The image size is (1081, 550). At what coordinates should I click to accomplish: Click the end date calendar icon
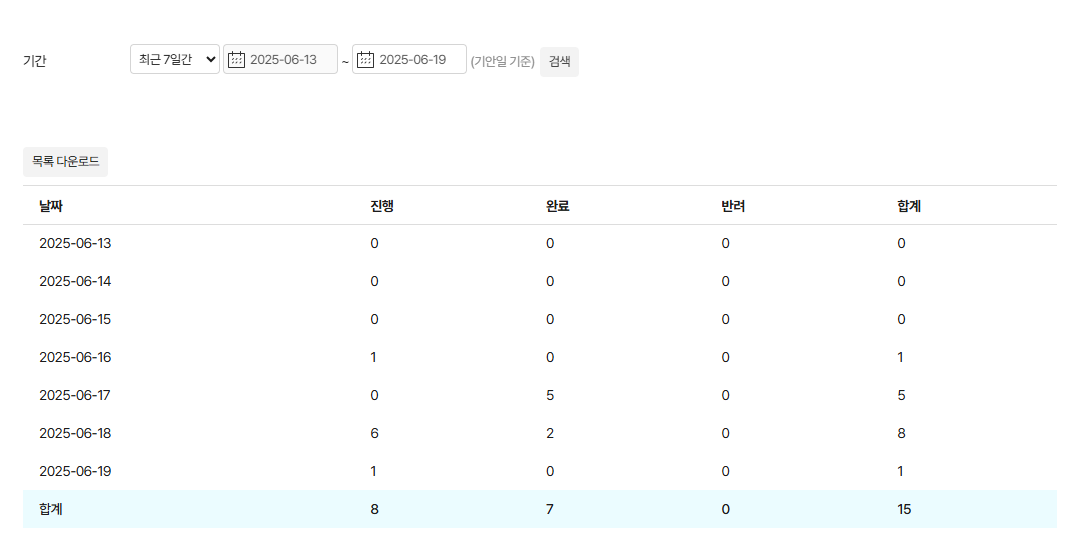tap(366, 60)
